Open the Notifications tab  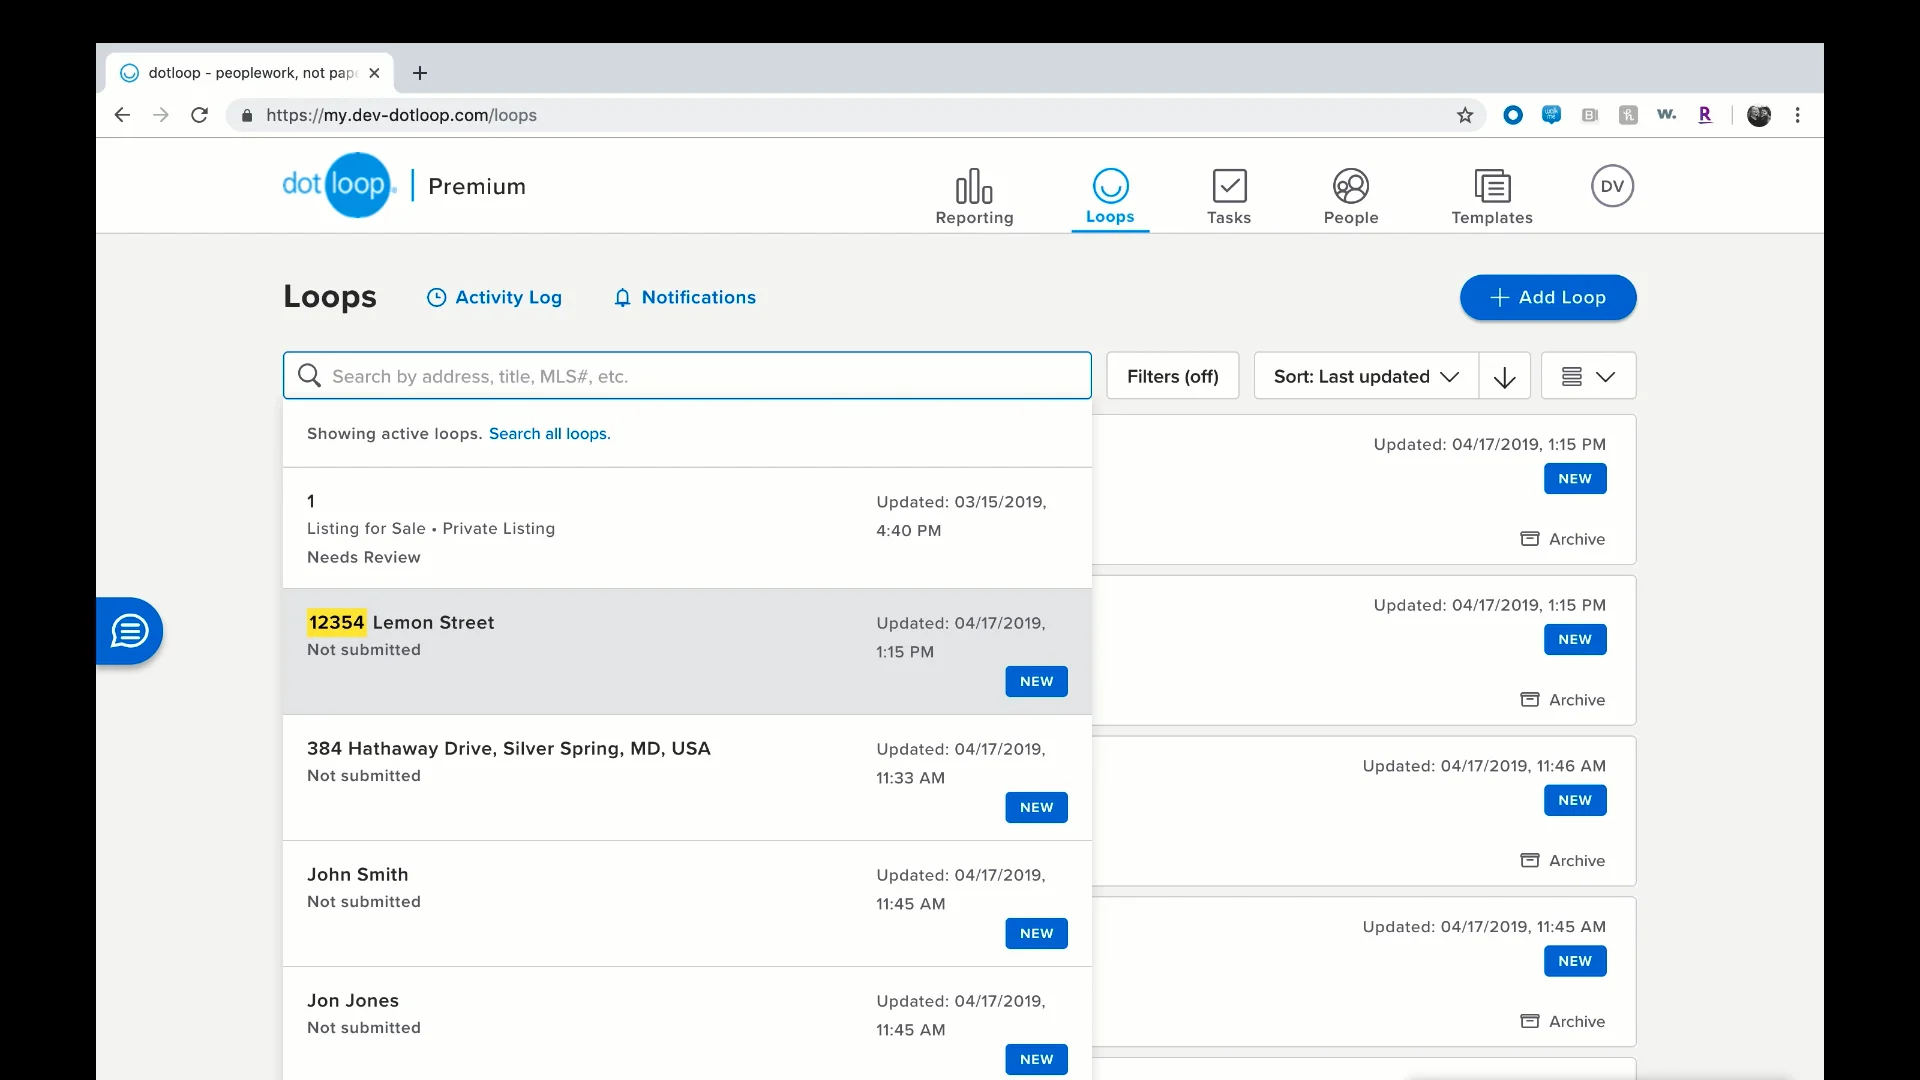(685, 297)
